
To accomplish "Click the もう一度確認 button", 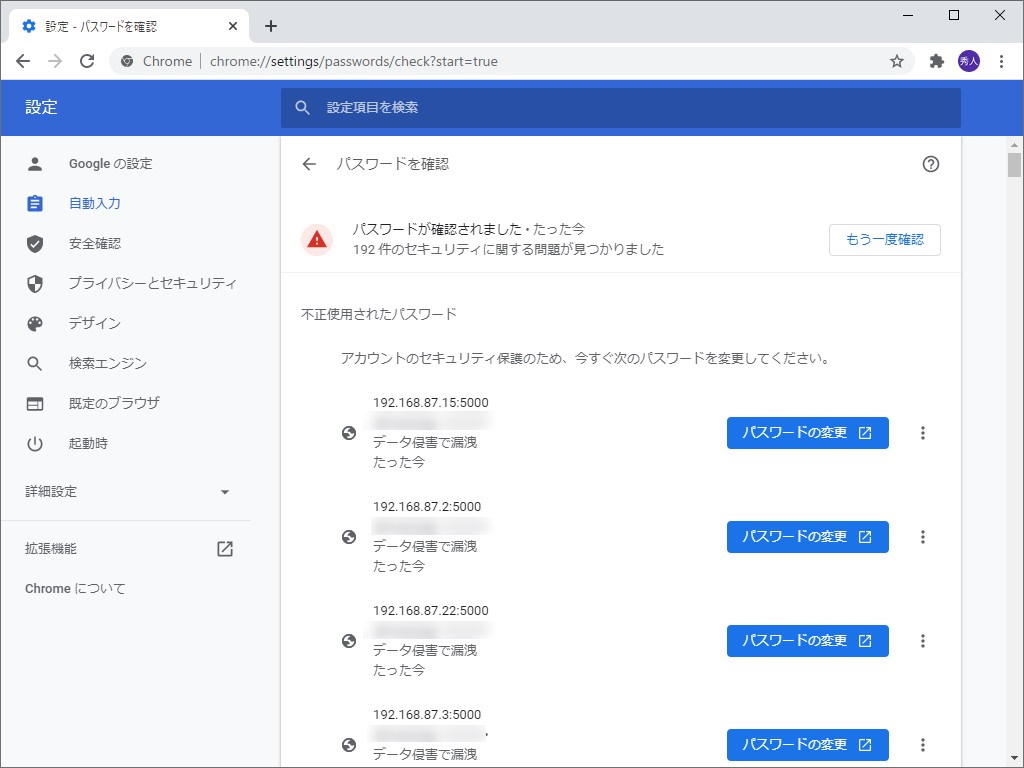I will [x=884, y=239].
